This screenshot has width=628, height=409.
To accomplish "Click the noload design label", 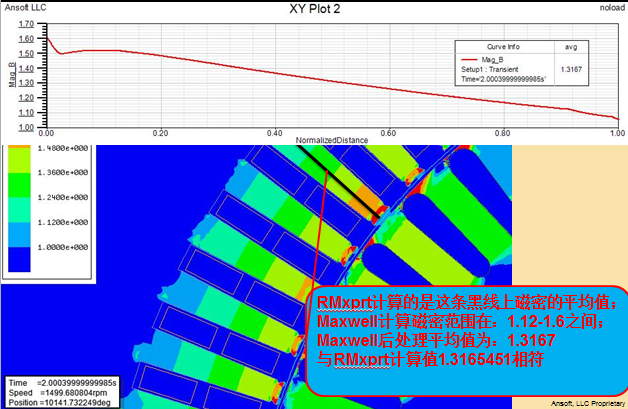I will point(612,8).
